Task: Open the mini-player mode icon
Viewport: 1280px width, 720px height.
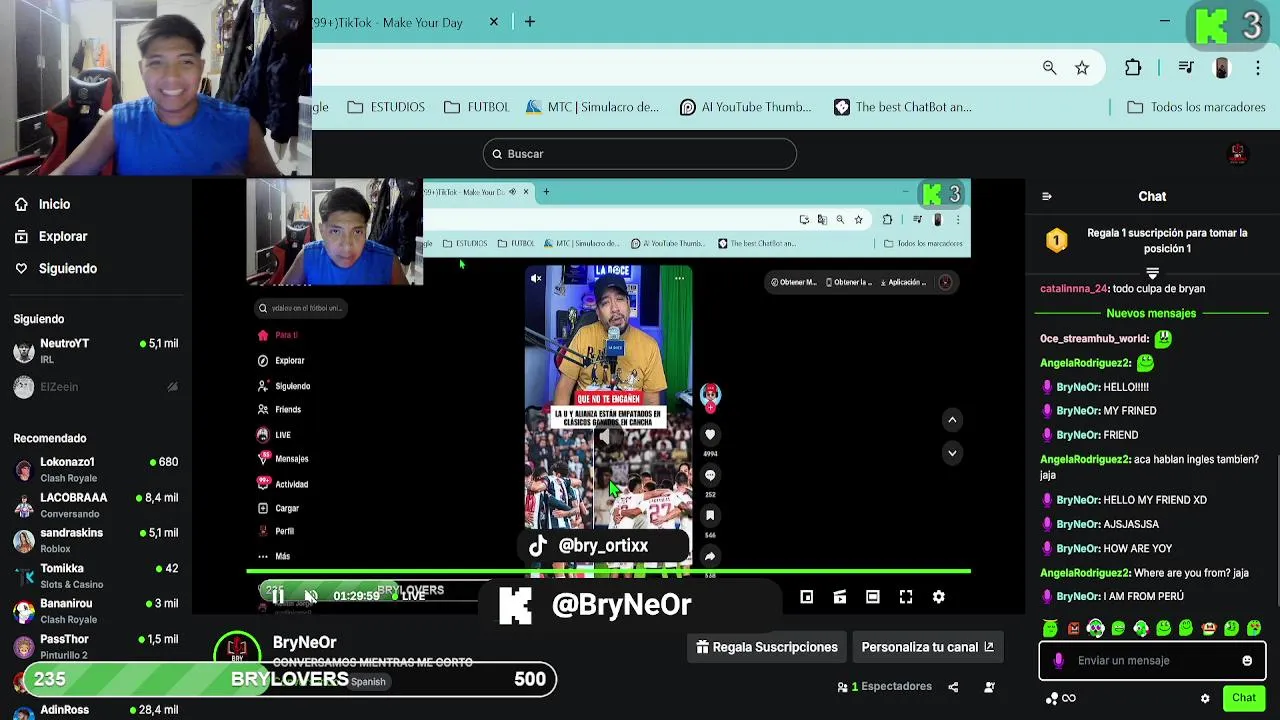Action: [x=807, y=597]
